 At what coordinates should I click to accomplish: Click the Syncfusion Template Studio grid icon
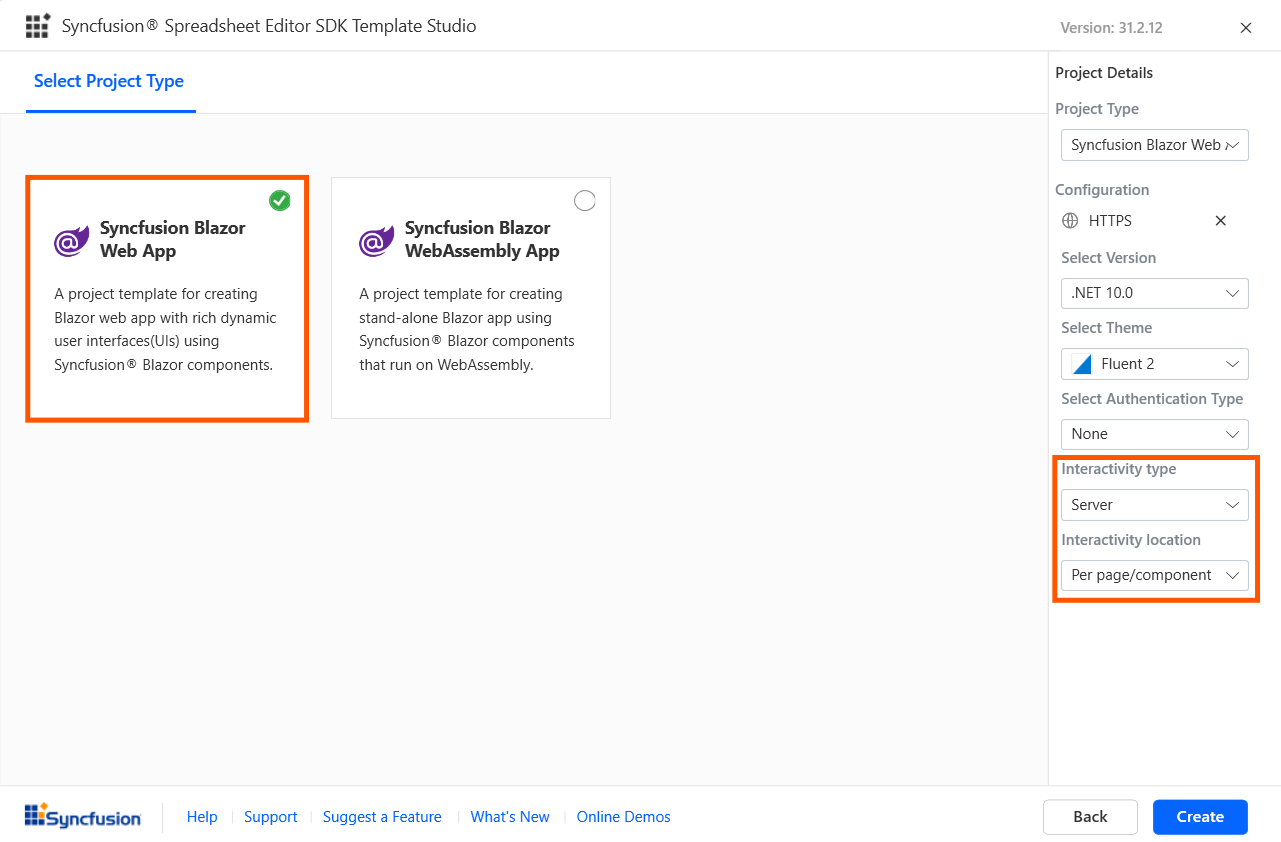coord(37,25)
